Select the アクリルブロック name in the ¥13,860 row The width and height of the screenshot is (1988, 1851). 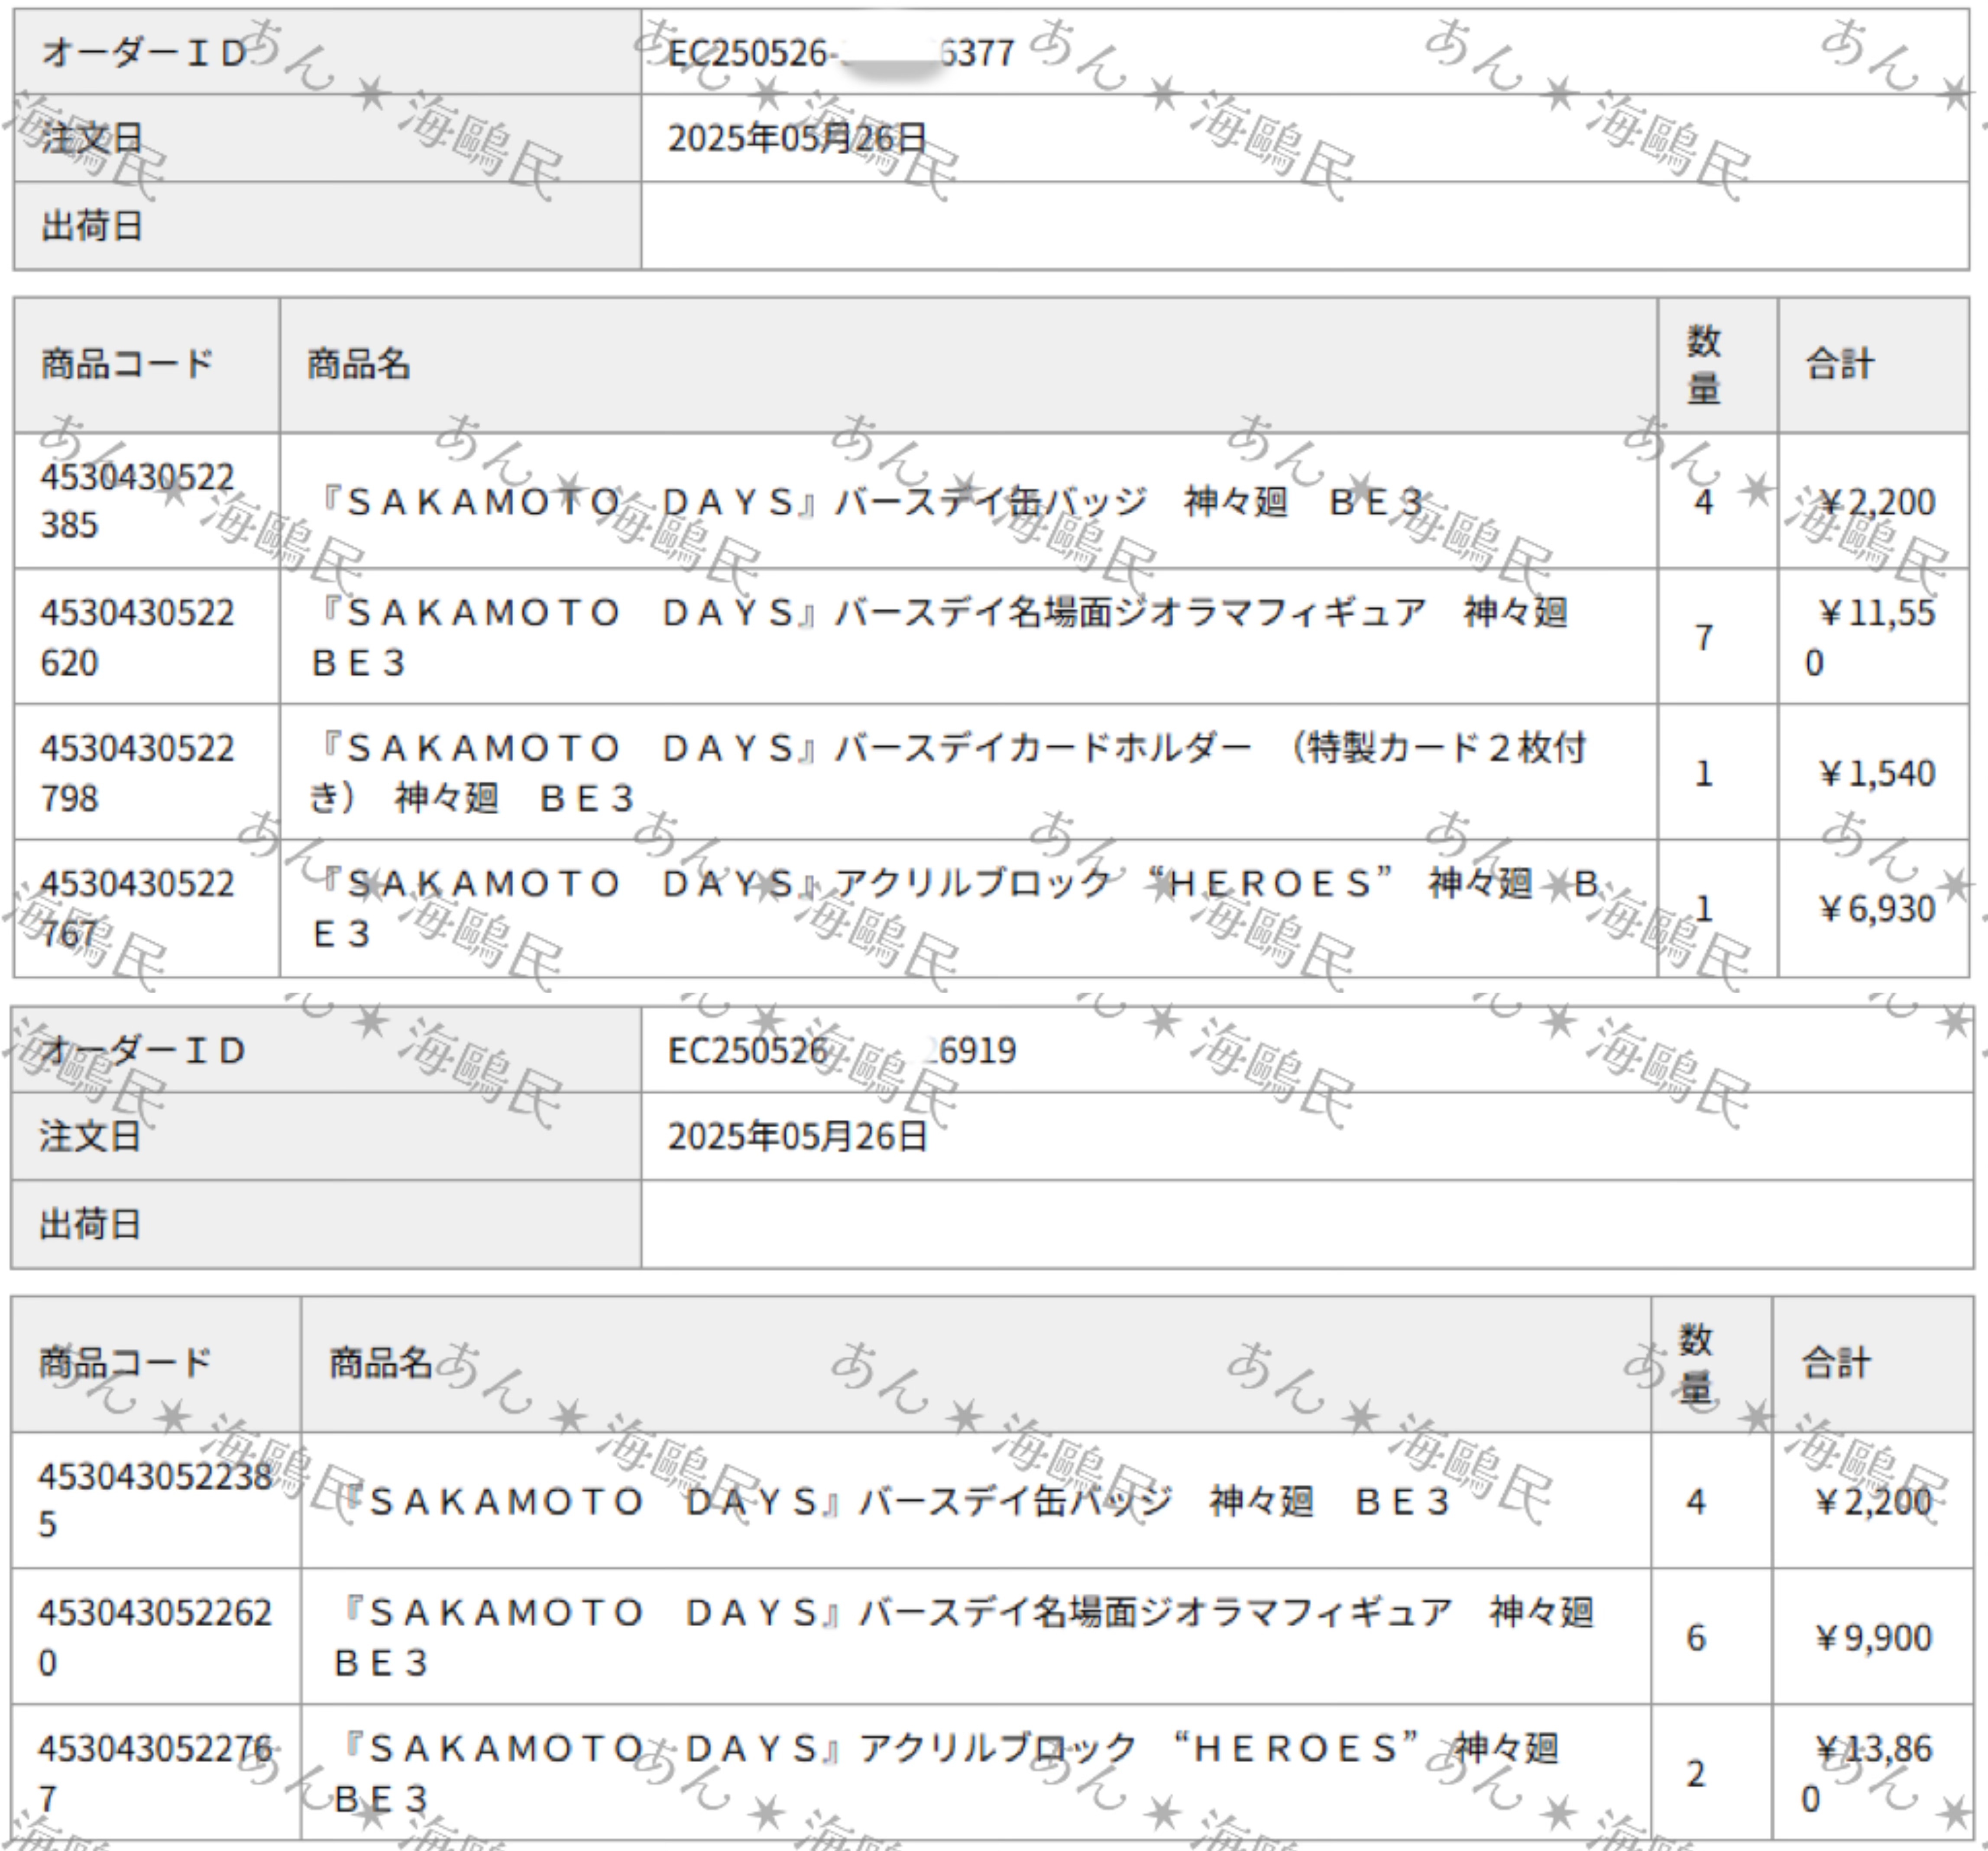946,1774
